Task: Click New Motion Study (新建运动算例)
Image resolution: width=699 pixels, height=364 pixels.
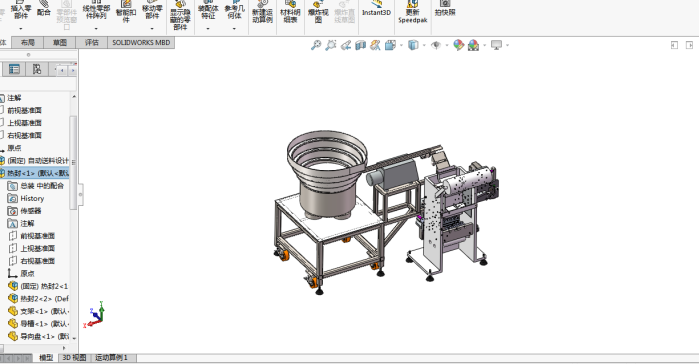Action: (262, 12)
